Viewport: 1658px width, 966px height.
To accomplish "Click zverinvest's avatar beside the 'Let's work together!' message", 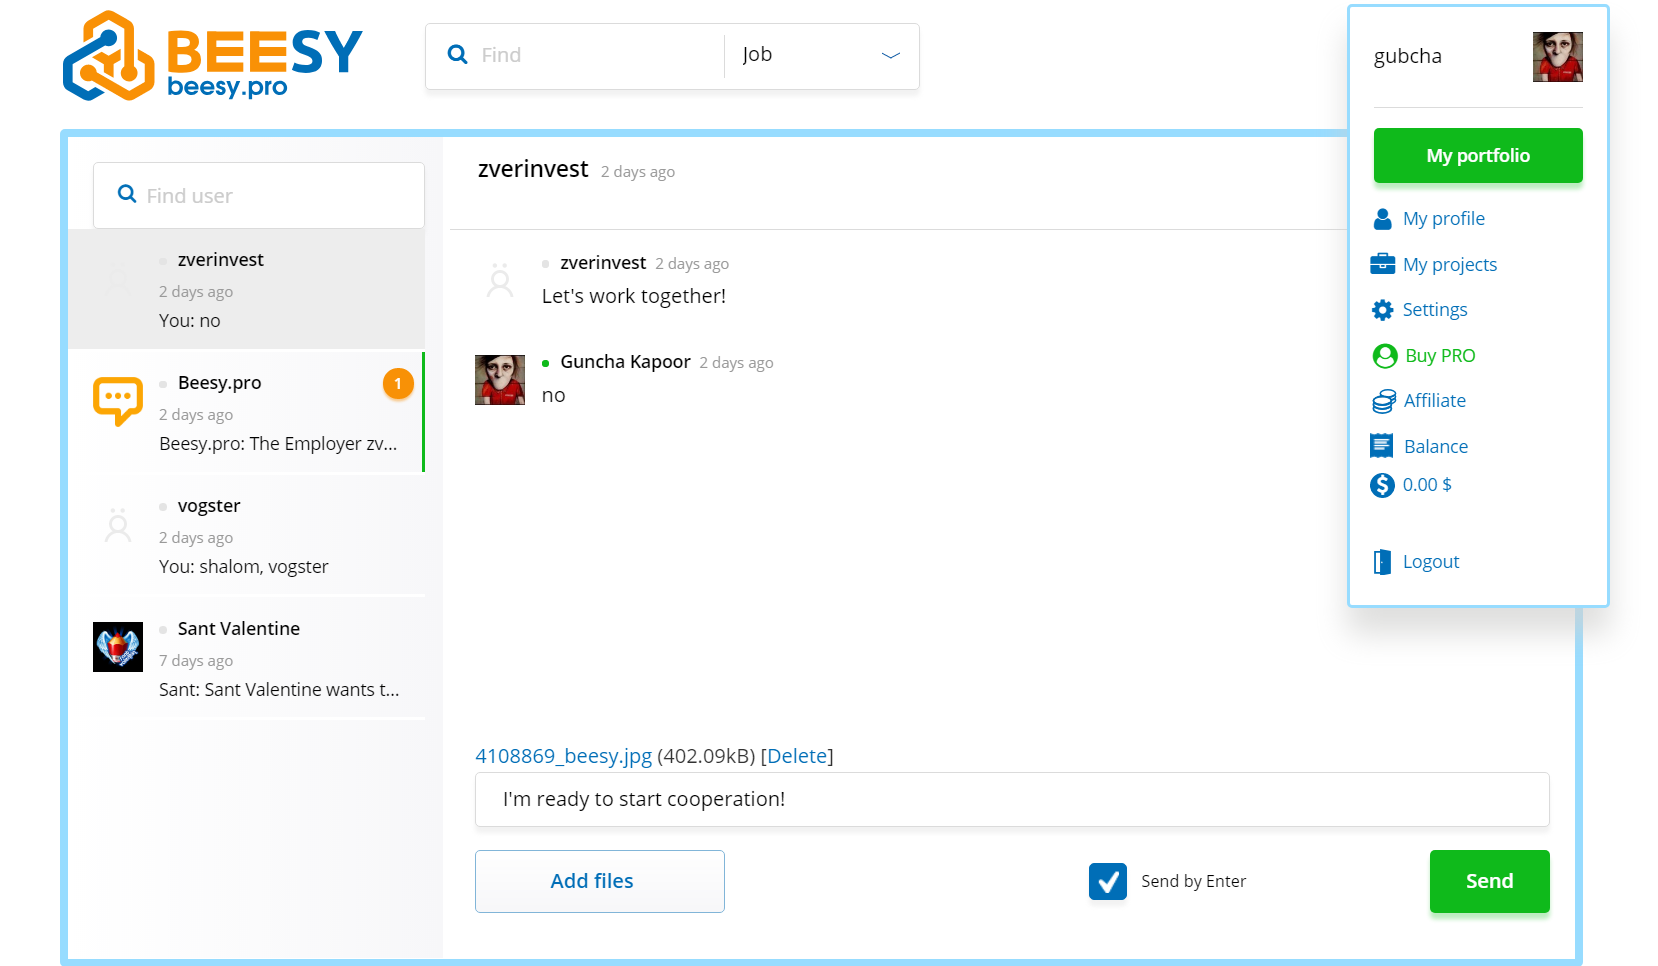I will coord(500,280).
